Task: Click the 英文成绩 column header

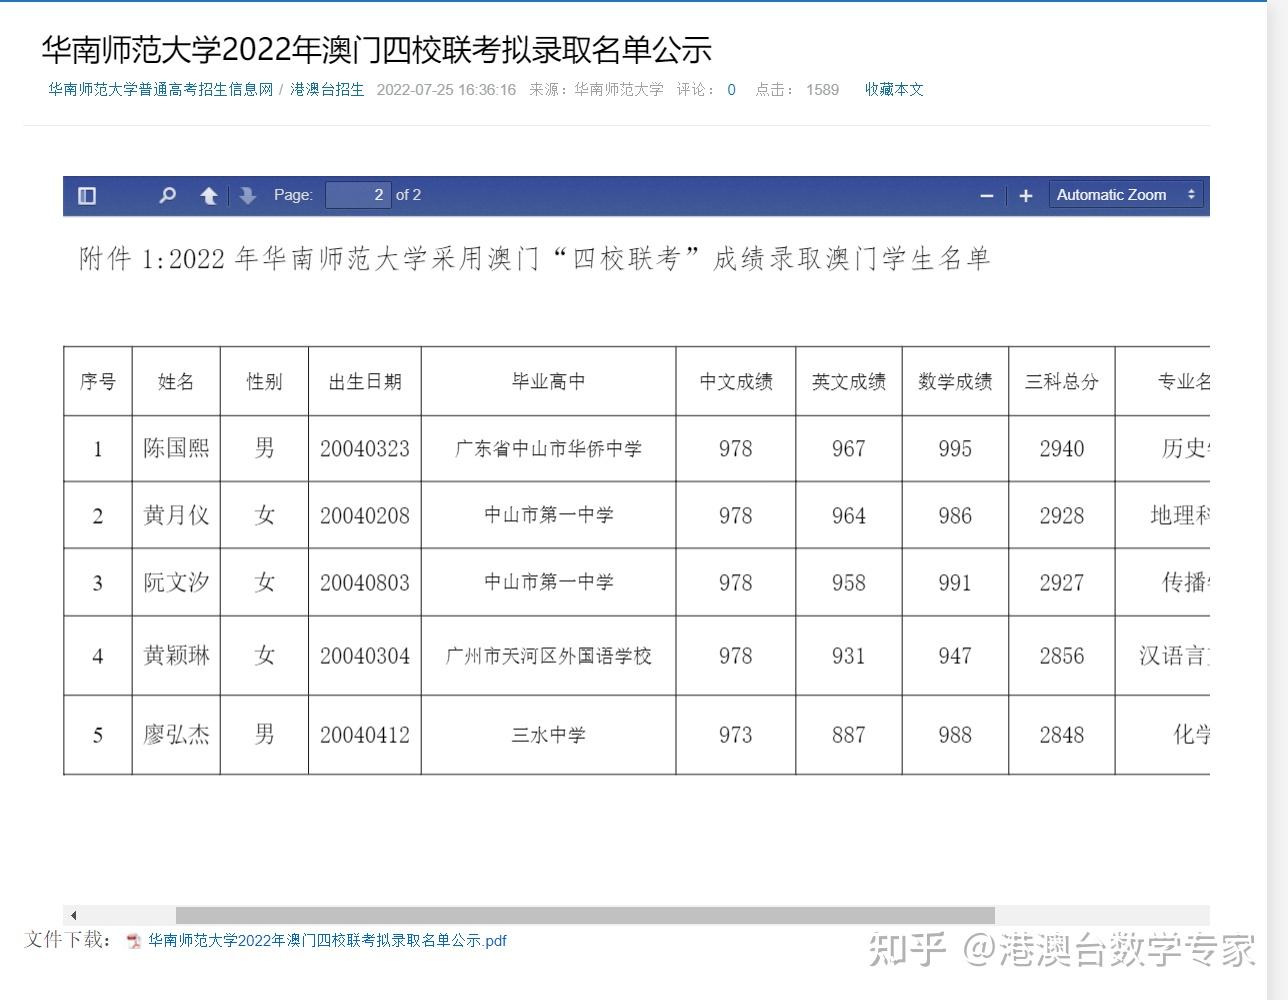Action: 849,381
